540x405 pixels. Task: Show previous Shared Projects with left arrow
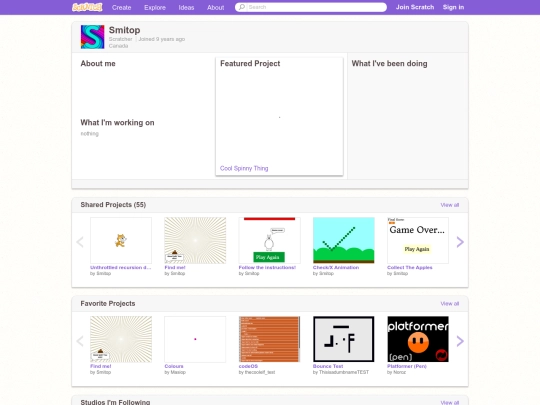(80, 242)
